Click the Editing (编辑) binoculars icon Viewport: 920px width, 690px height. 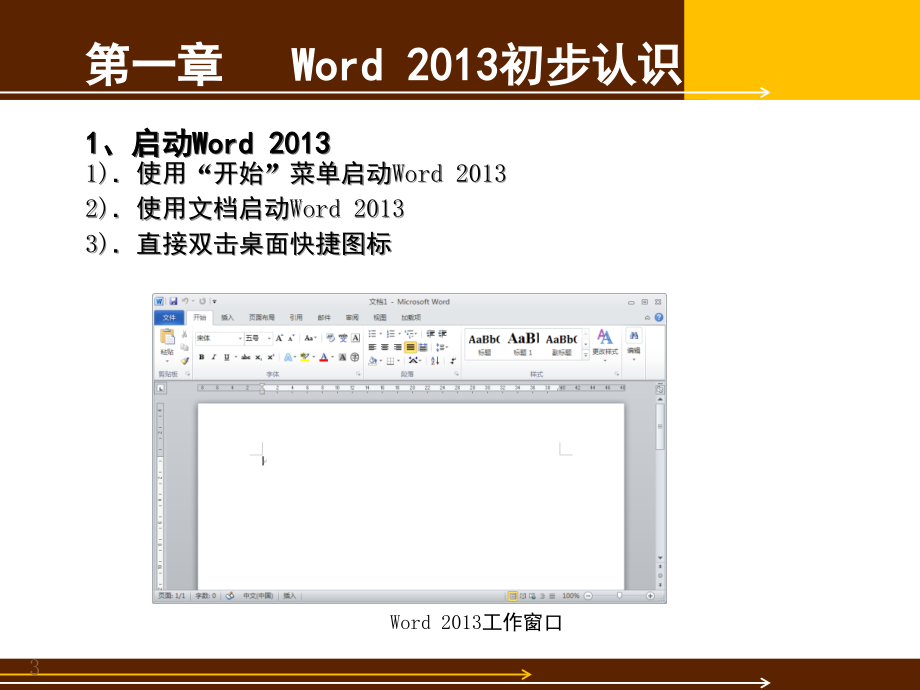634,338
